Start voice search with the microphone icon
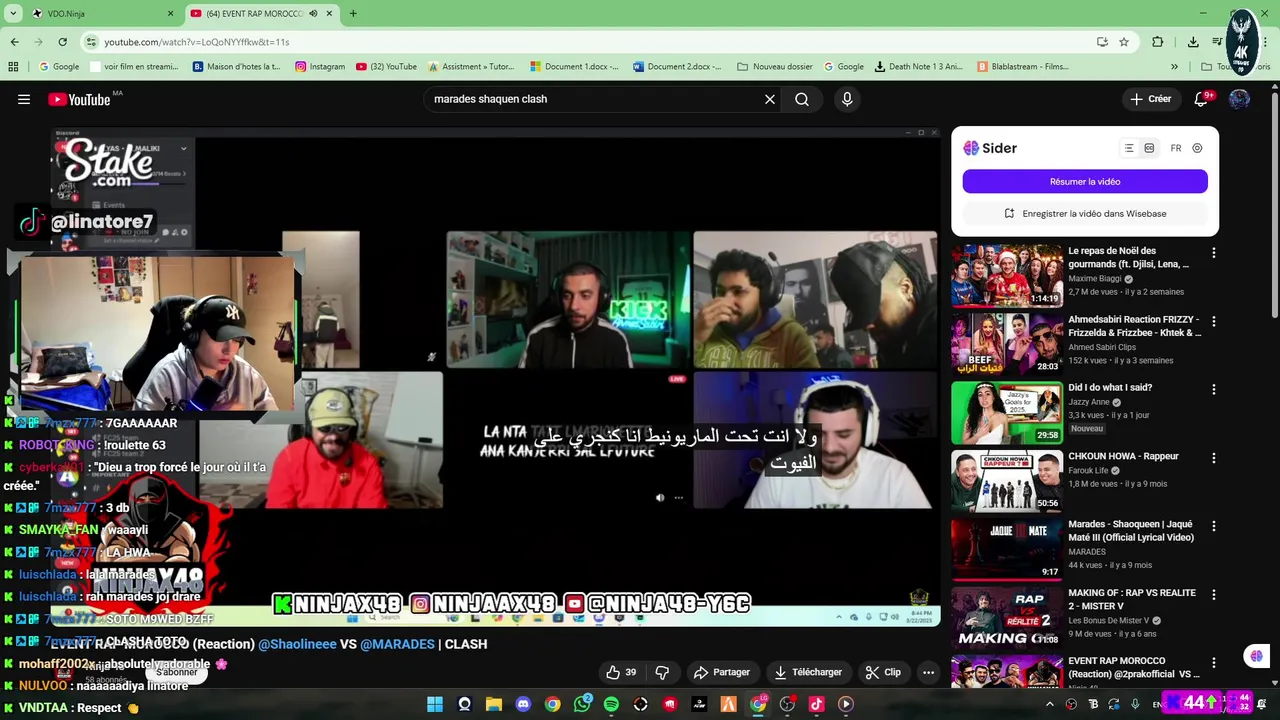 847,99
